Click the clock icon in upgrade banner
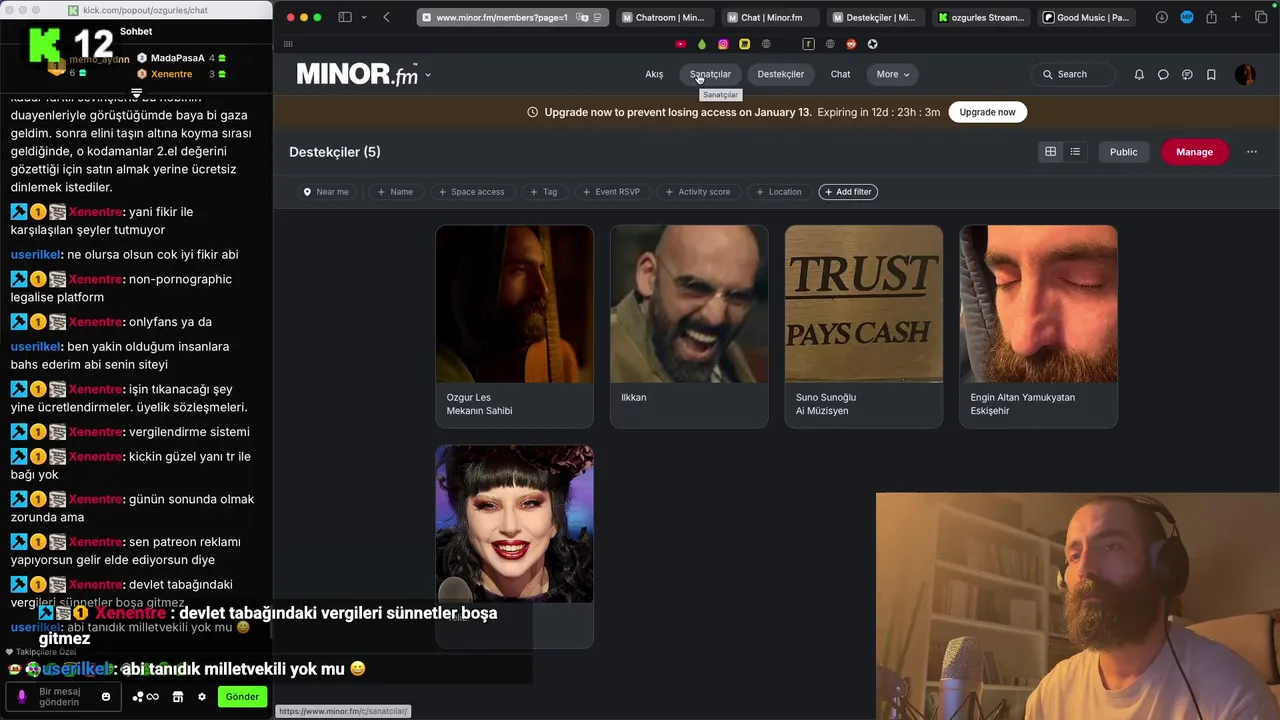 coord(532,112)
